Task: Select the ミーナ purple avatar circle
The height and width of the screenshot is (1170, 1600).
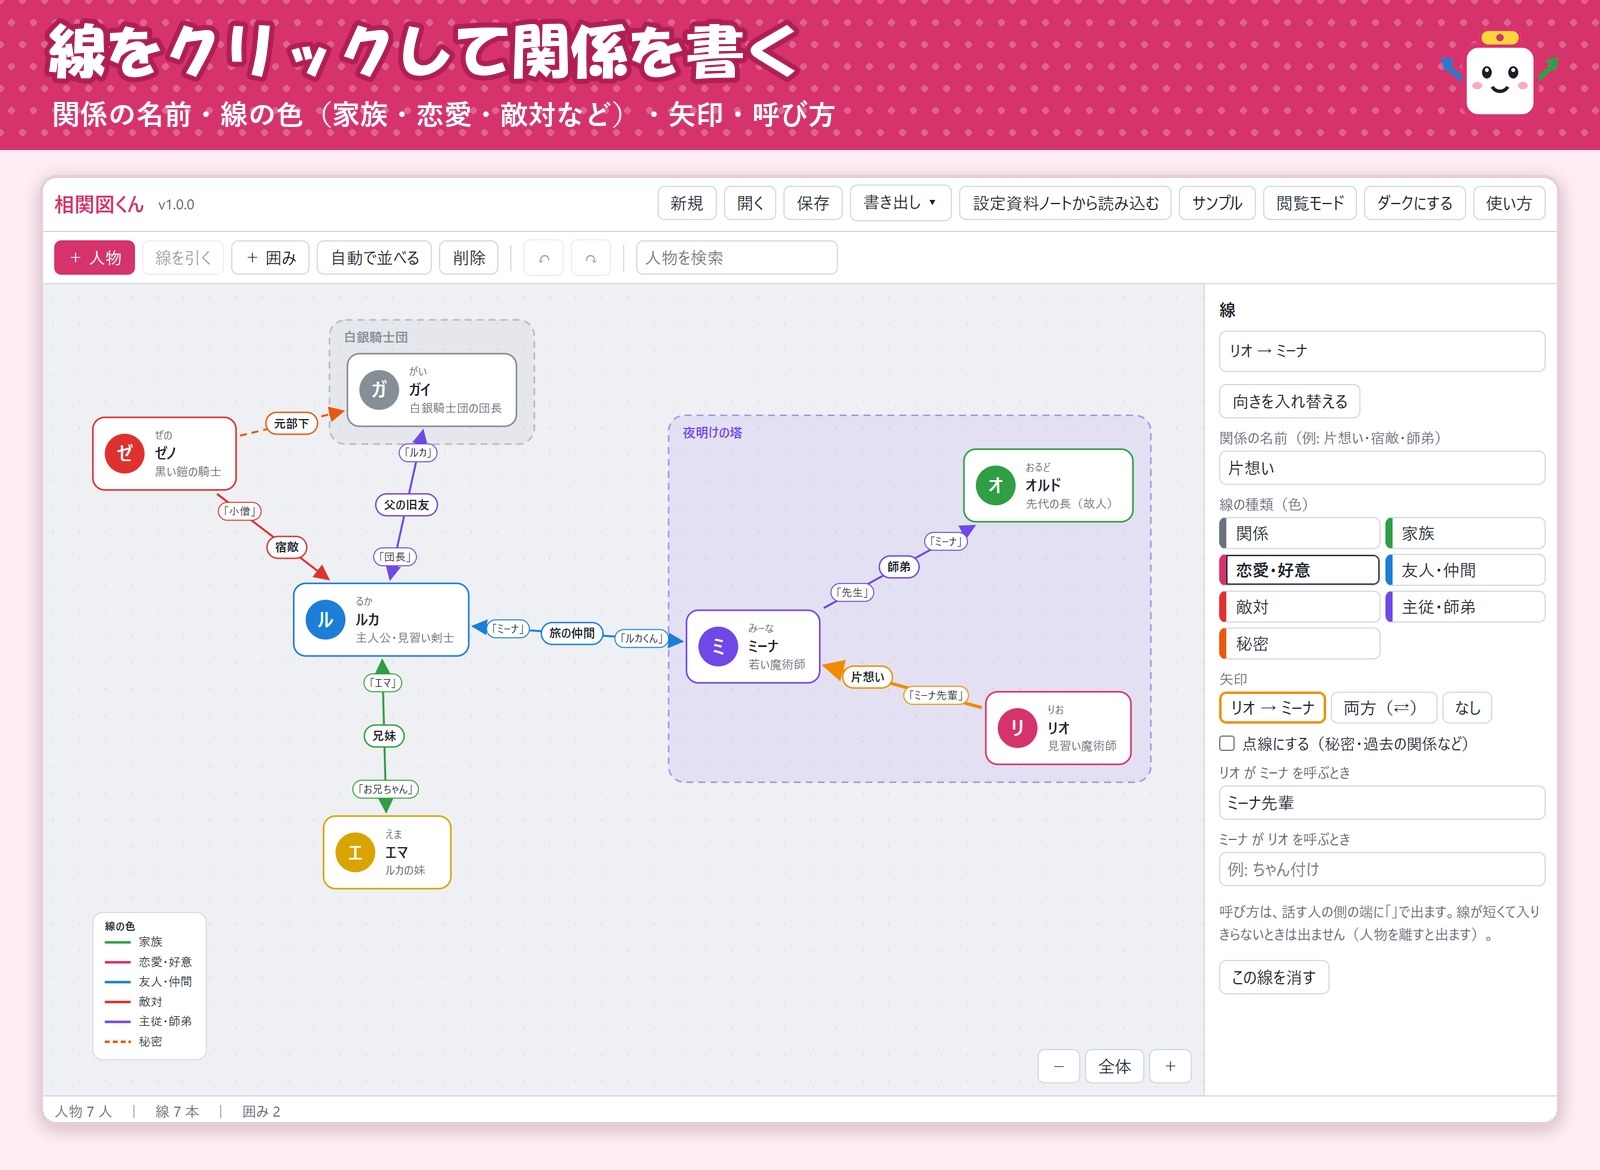Action: point(718,646)
